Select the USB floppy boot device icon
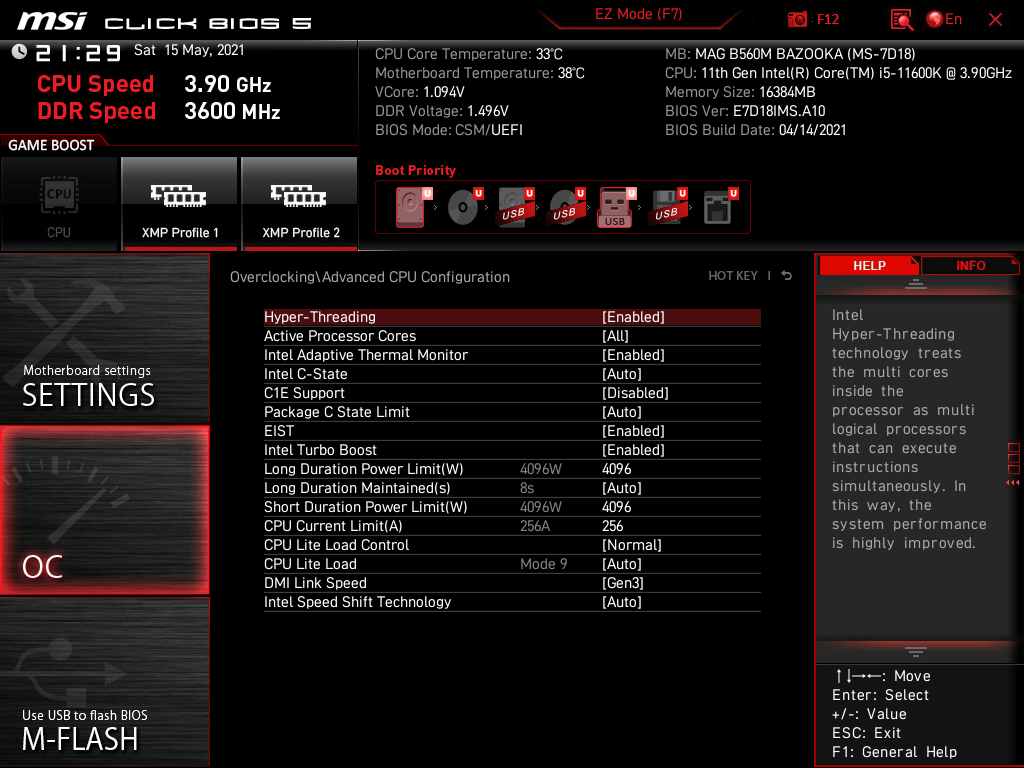The width and height of the screenshot is (1024, 768). click(668, 207)
